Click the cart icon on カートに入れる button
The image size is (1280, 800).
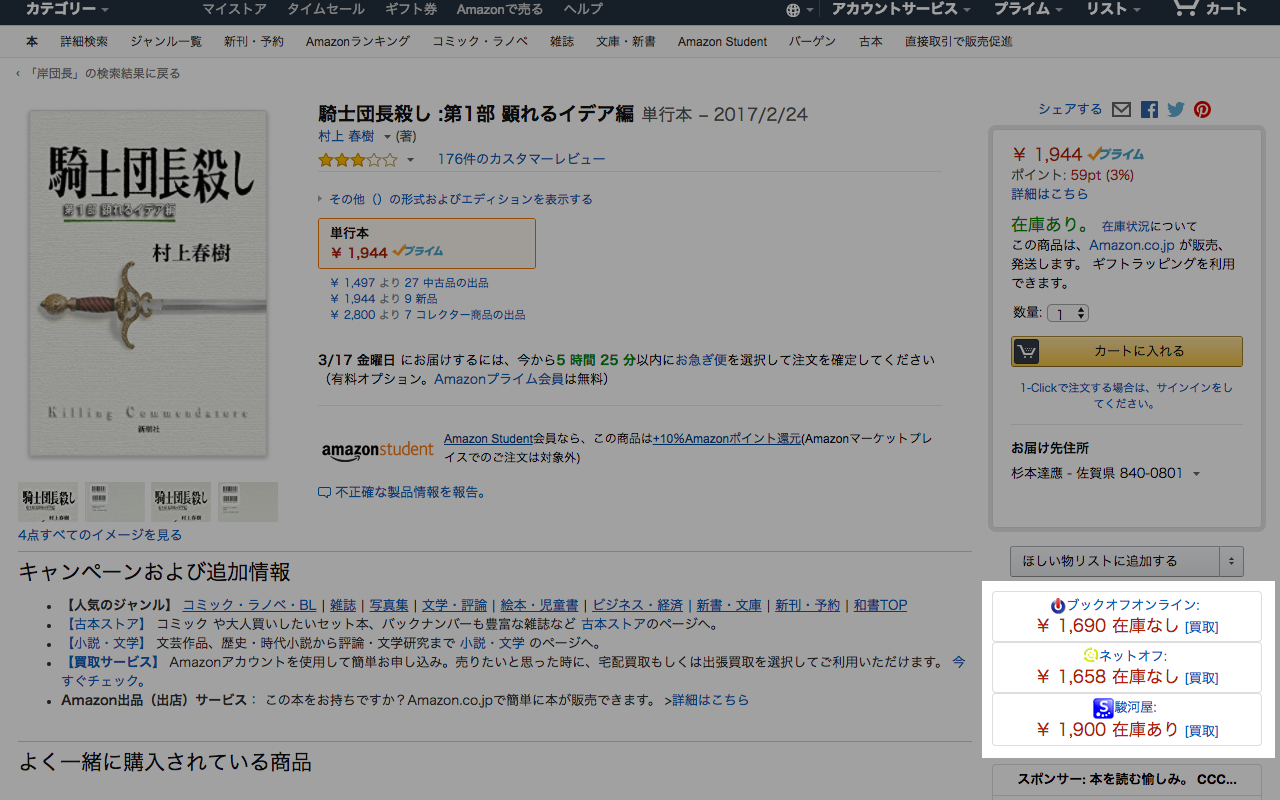pos(1027,351)
